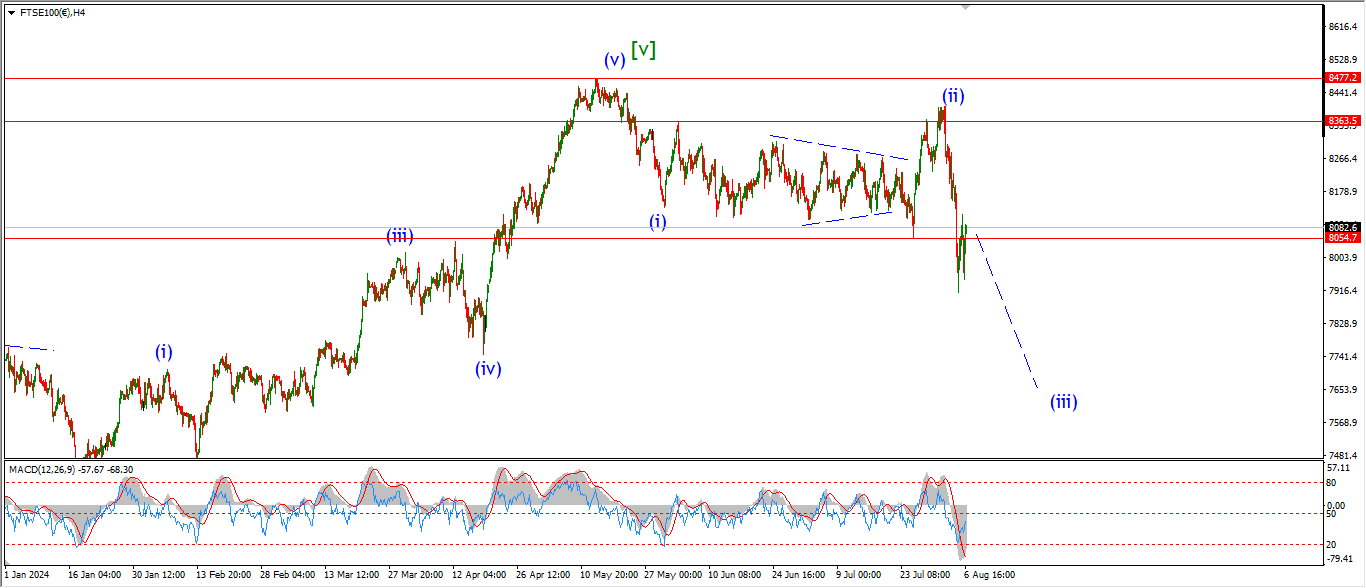Screen dimensions: 1366x588
Task: Click the grey chart shift marker at top
Action: tap(965, 7)
